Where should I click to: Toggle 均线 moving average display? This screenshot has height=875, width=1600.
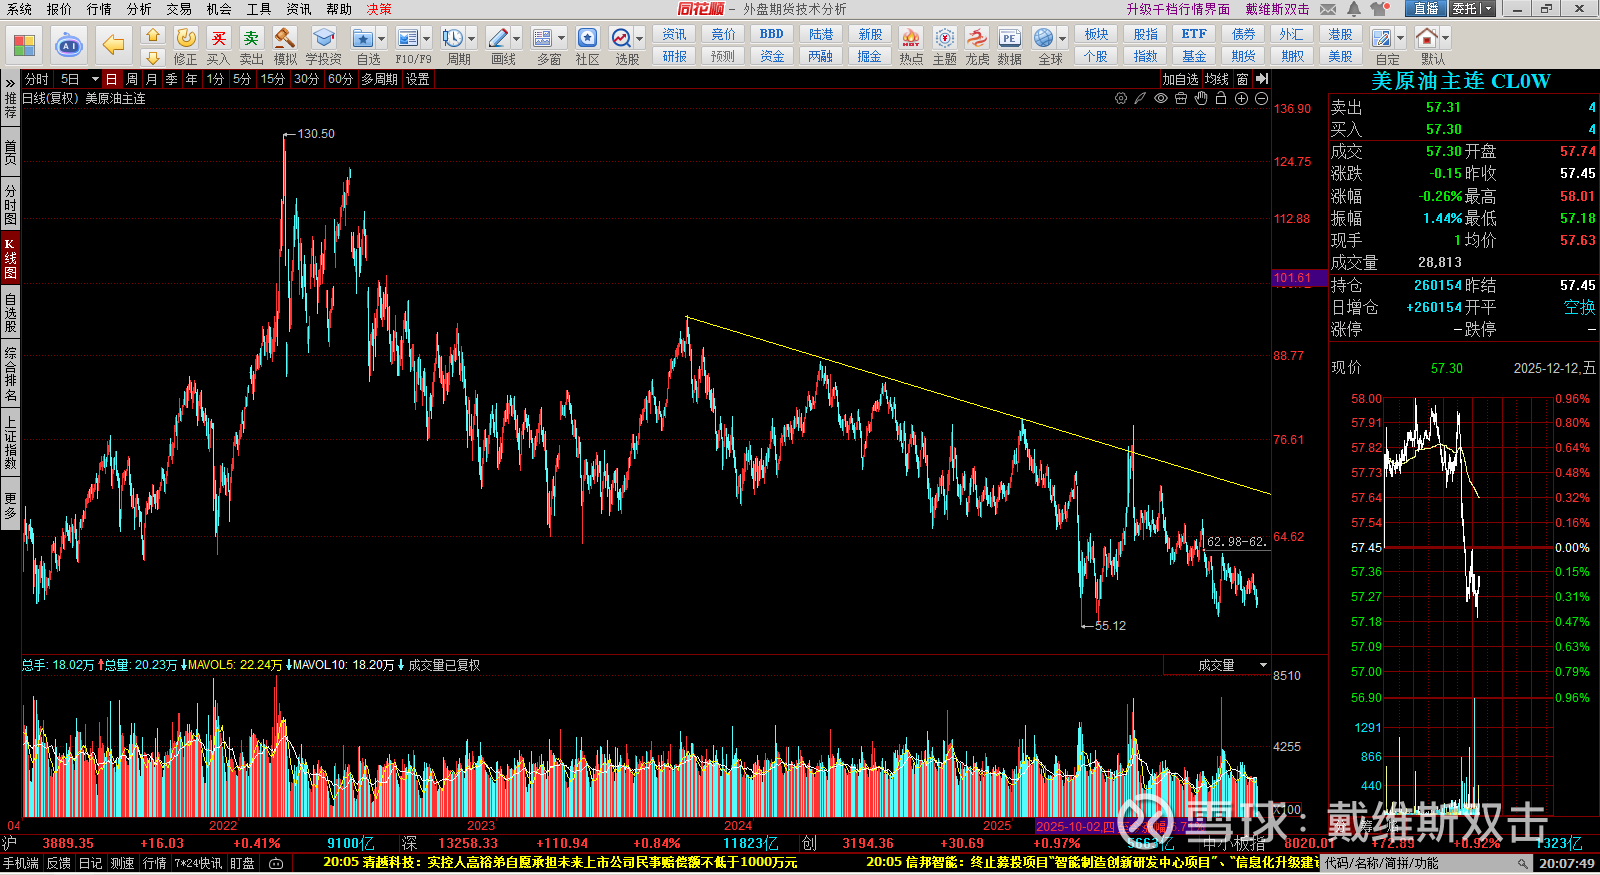(x=1216, y=79)
